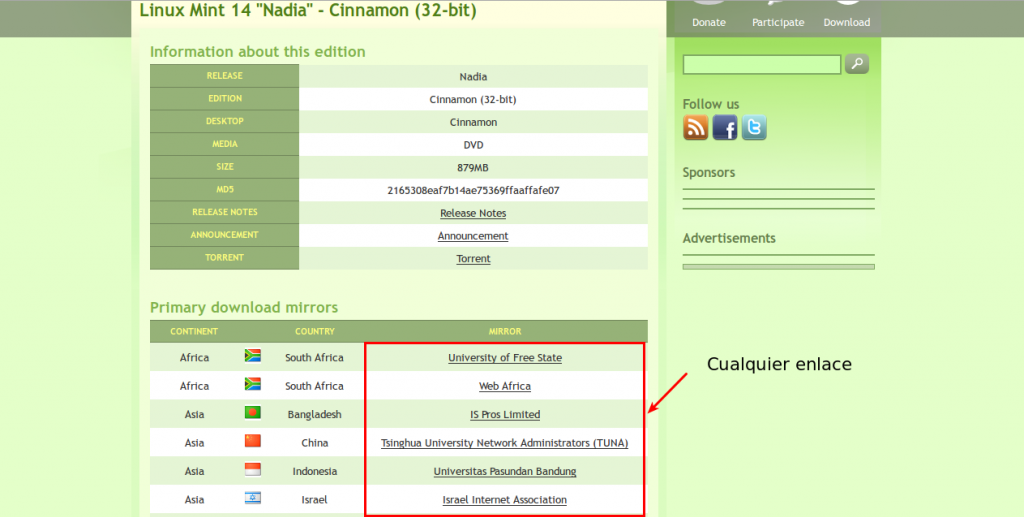Click the South Africa flag beside University of Free State
This screenshot has height=517, width=1024.
pyautogui.click(x=253, y=356)
